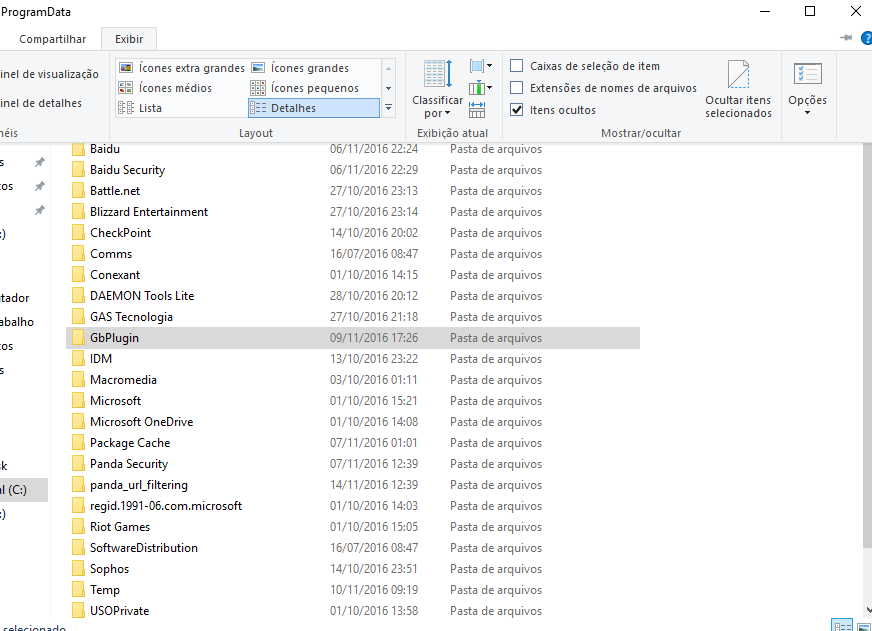Click the Package Cache folder name
The image size is (872, 631).
130,443
